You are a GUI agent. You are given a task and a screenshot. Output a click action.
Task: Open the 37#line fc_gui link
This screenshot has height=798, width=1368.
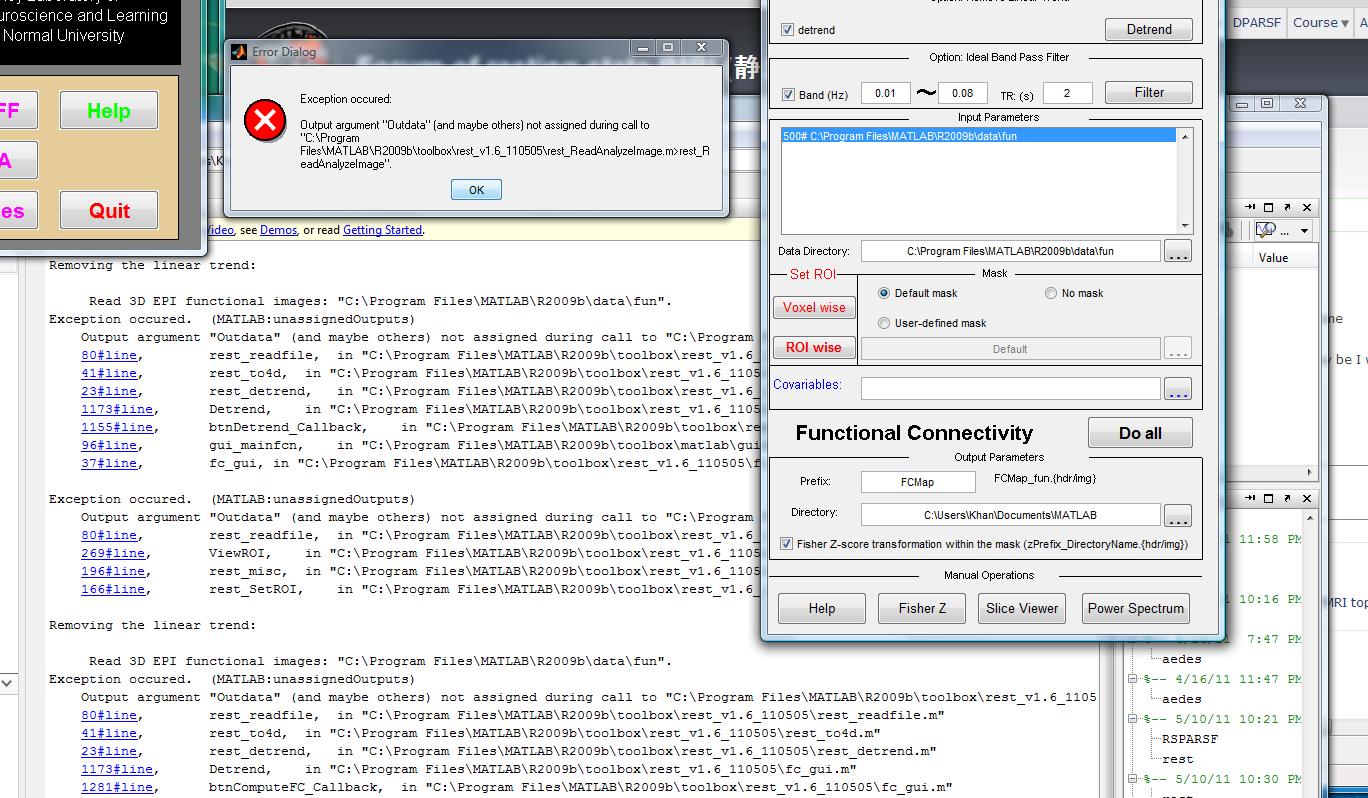click(x=110, y=463)
